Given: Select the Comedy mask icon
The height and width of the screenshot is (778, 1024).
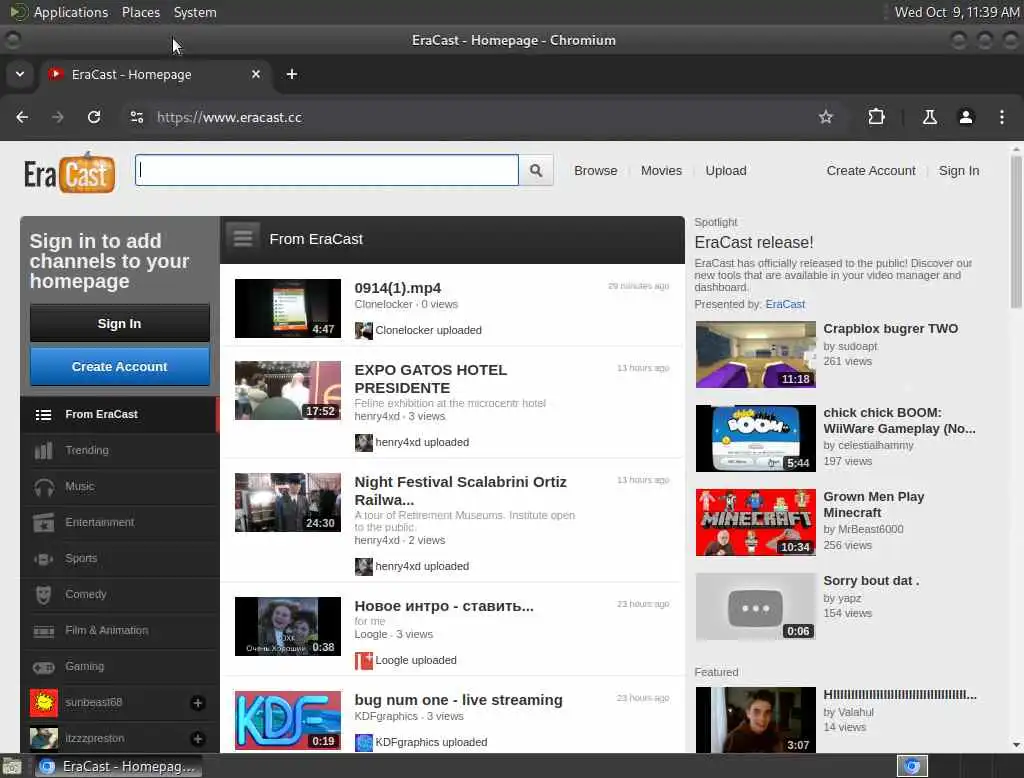Looking at the screenshot, I should click(44, 594).
